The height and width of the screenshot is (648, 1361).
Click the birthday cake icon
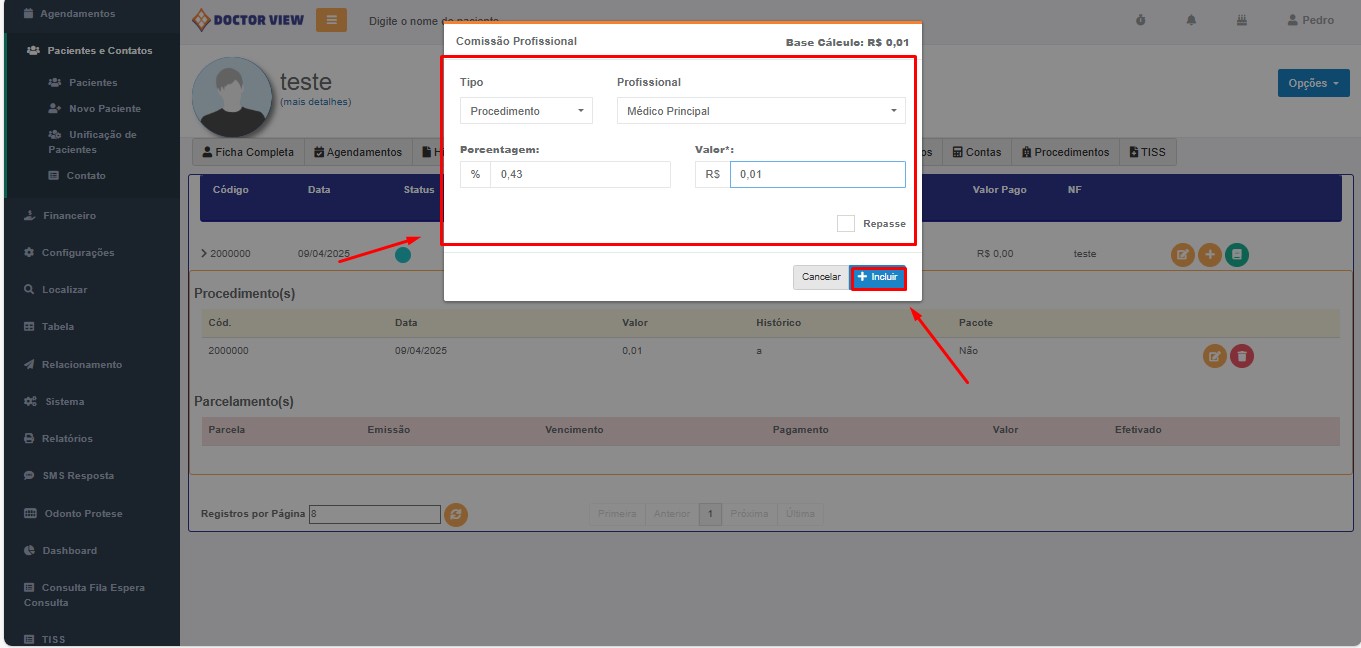[x=1242, y=20]
